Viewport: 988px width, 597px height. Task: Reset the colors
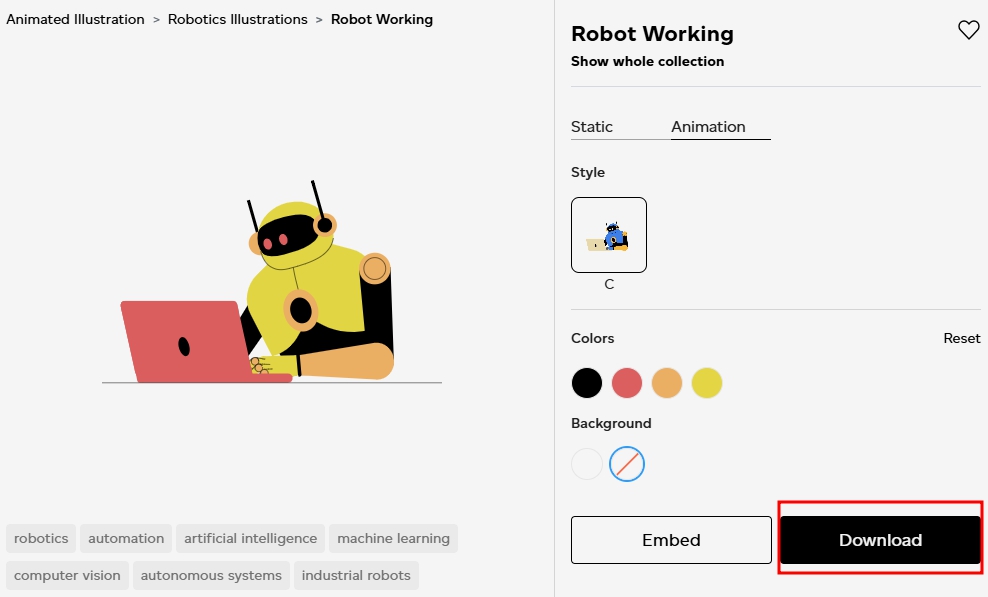click(x=962, y=339)
